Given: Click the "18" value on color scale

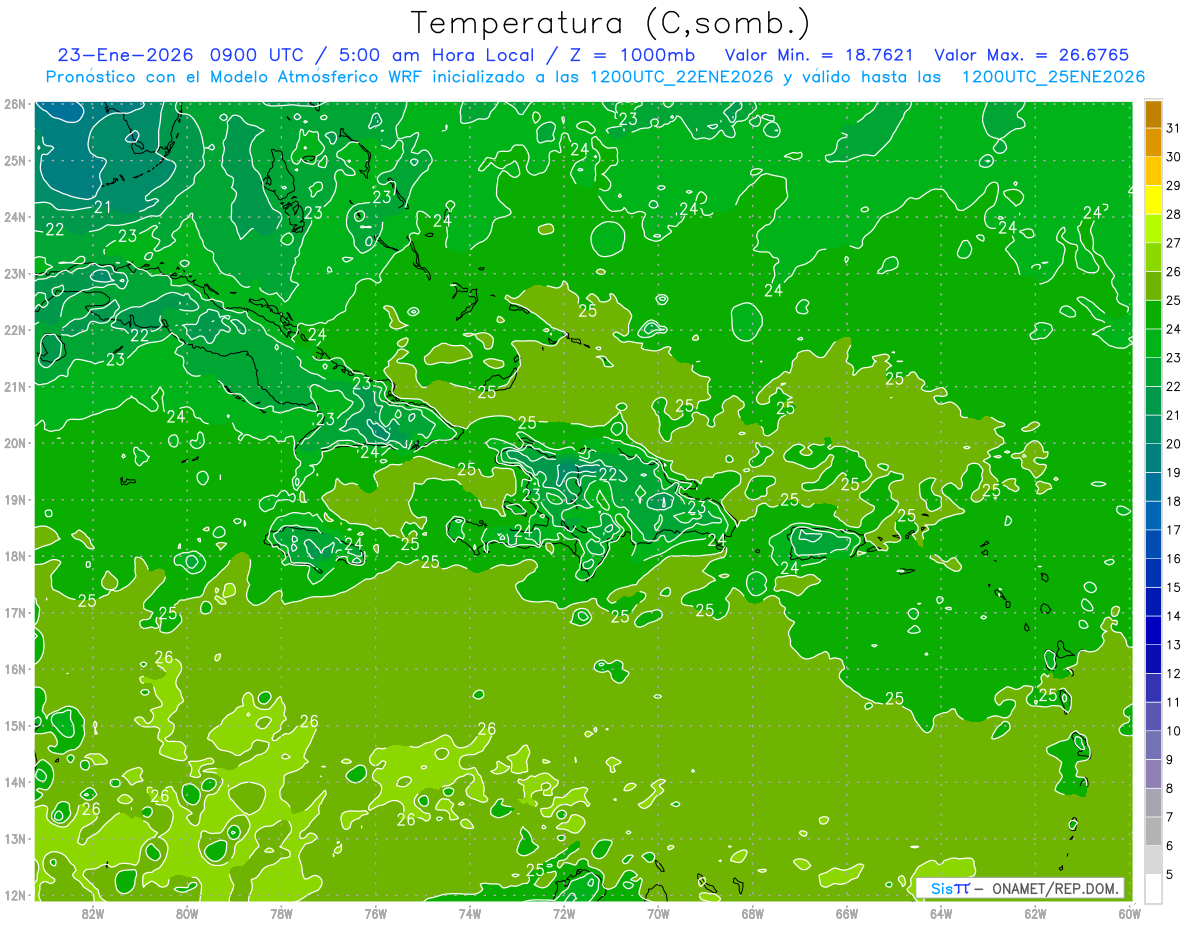Looking at the screenshot, I should pyautogui.click(x=1173, y=502).
